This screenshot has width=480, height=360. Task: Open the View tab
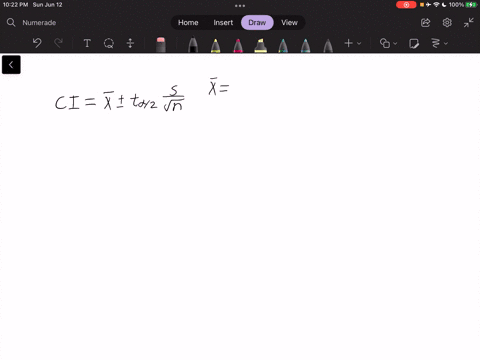coord(289,23)
